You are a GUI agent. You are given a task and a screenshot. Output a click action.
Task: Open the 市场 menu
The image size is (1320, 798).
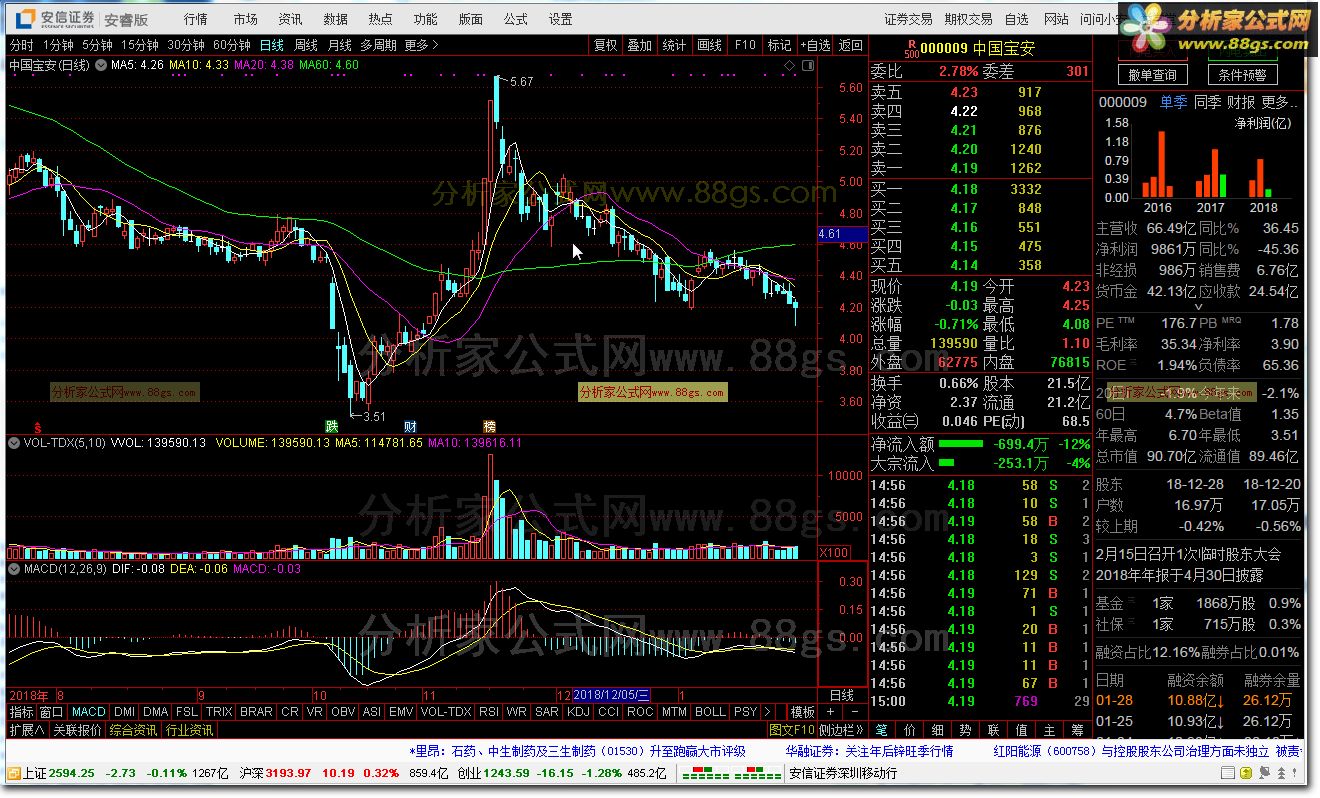(245, 19)
